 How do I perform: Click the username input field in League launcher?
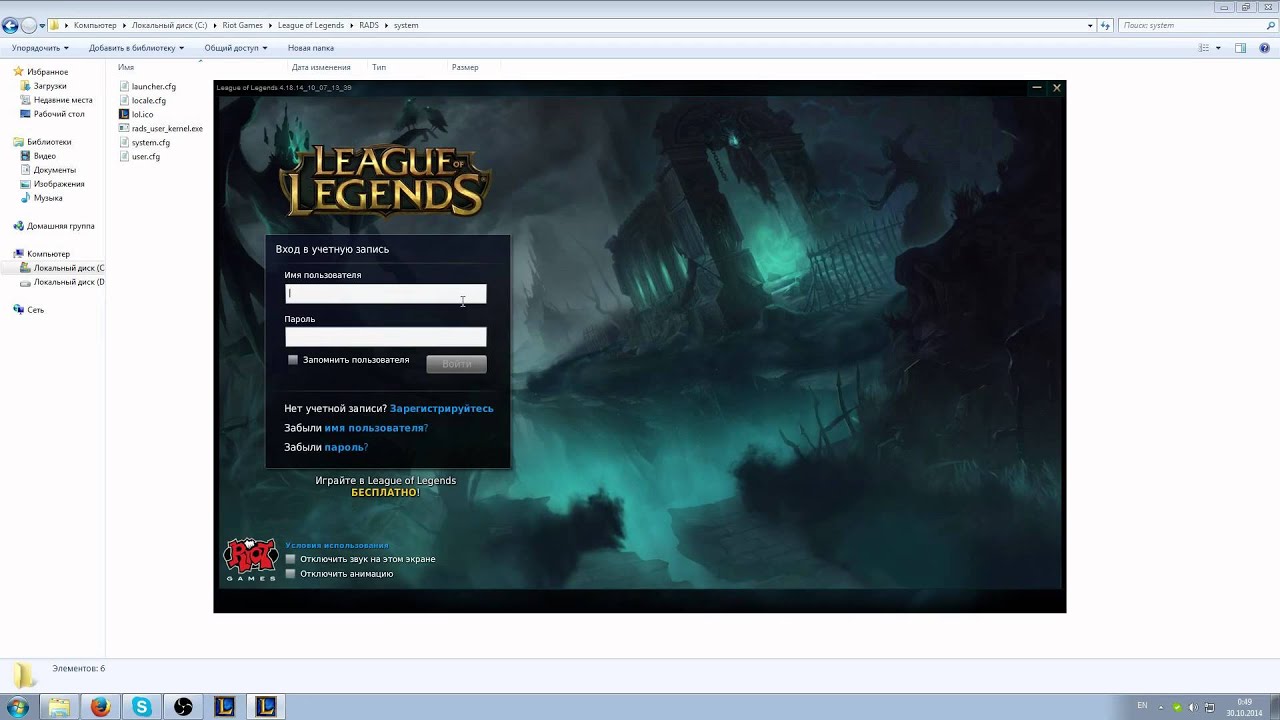coord(386,293)
